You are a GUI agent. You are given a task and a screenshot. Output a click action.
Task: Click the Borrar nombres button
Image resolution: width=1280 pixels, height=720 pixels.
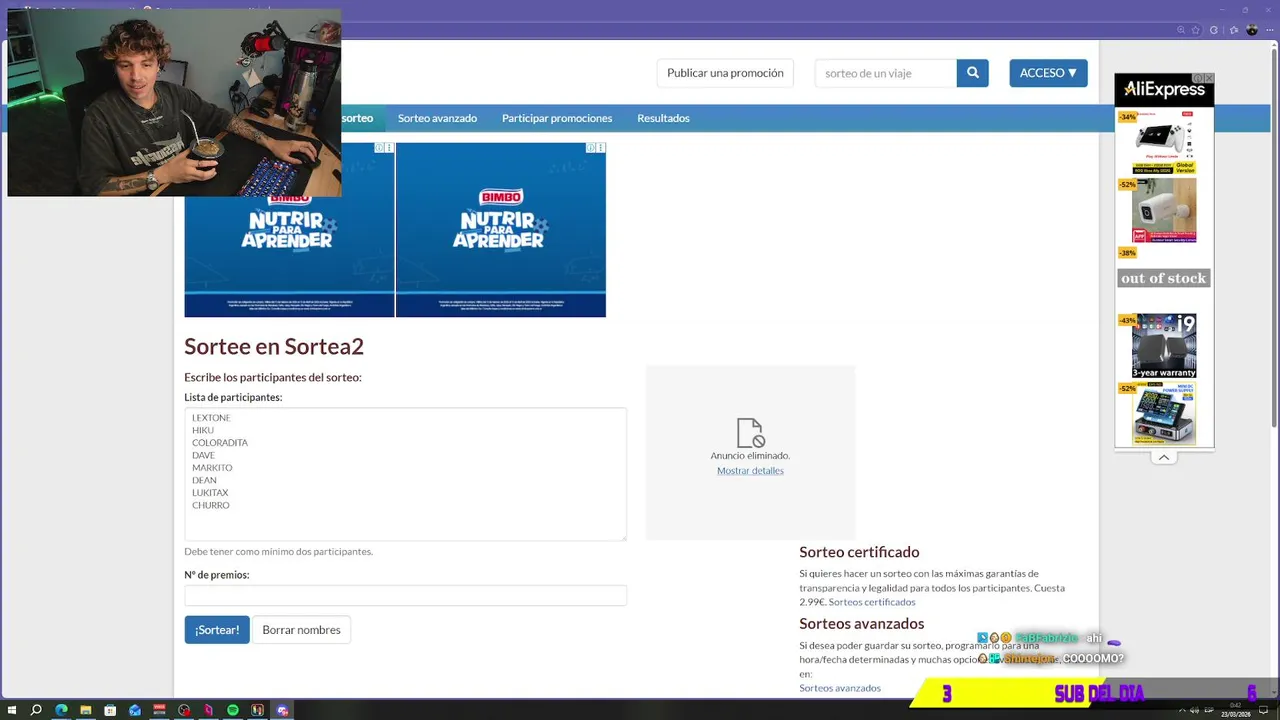(x=301, y=630)
